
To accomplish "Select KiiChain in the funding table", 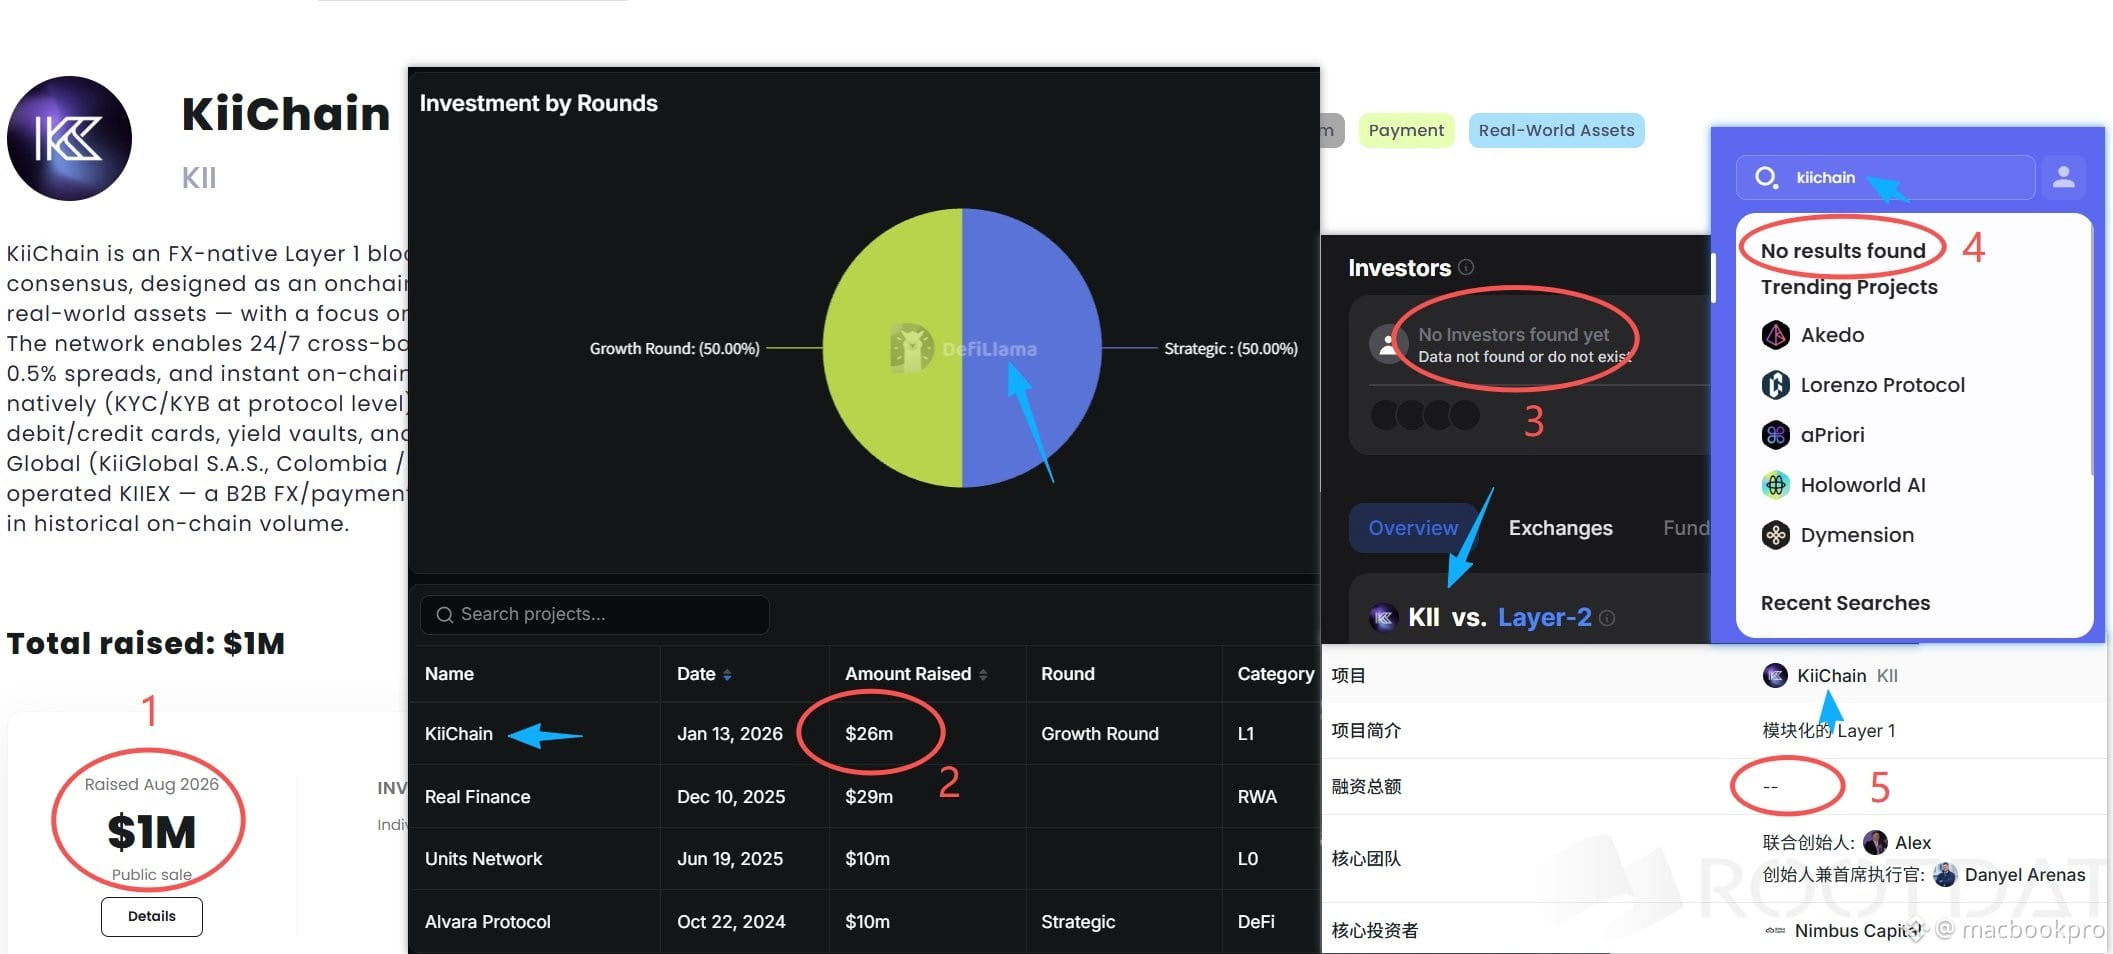I will pos(459,734).
